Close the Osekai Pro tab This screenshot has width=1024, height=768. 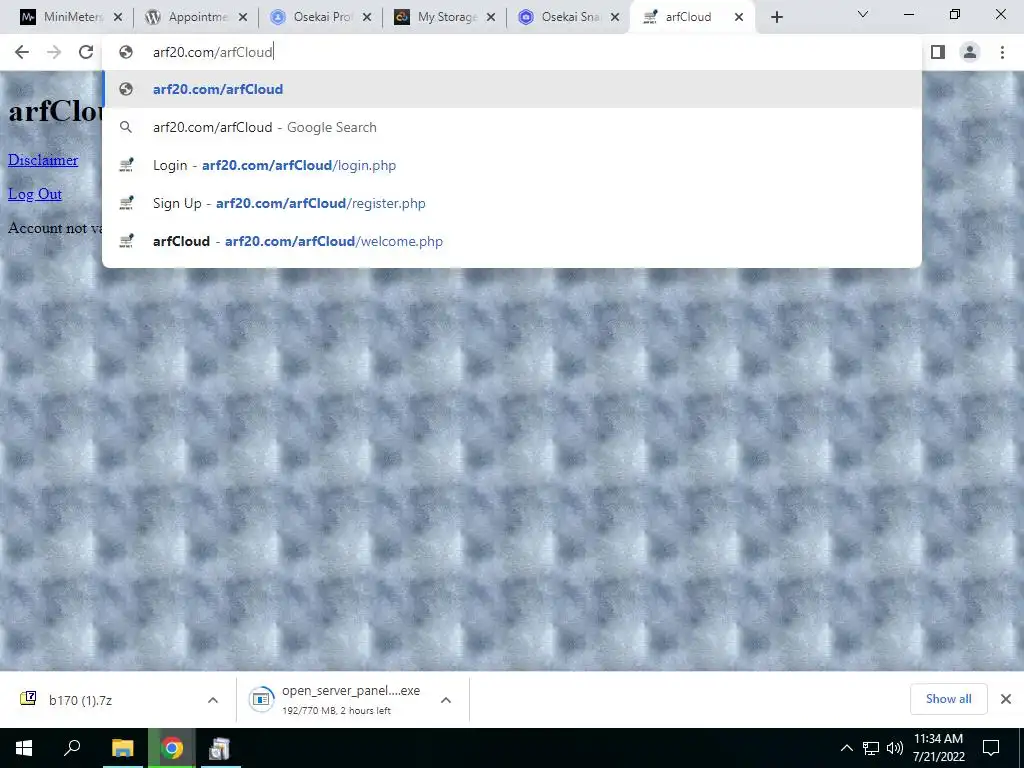pos(367,17)
